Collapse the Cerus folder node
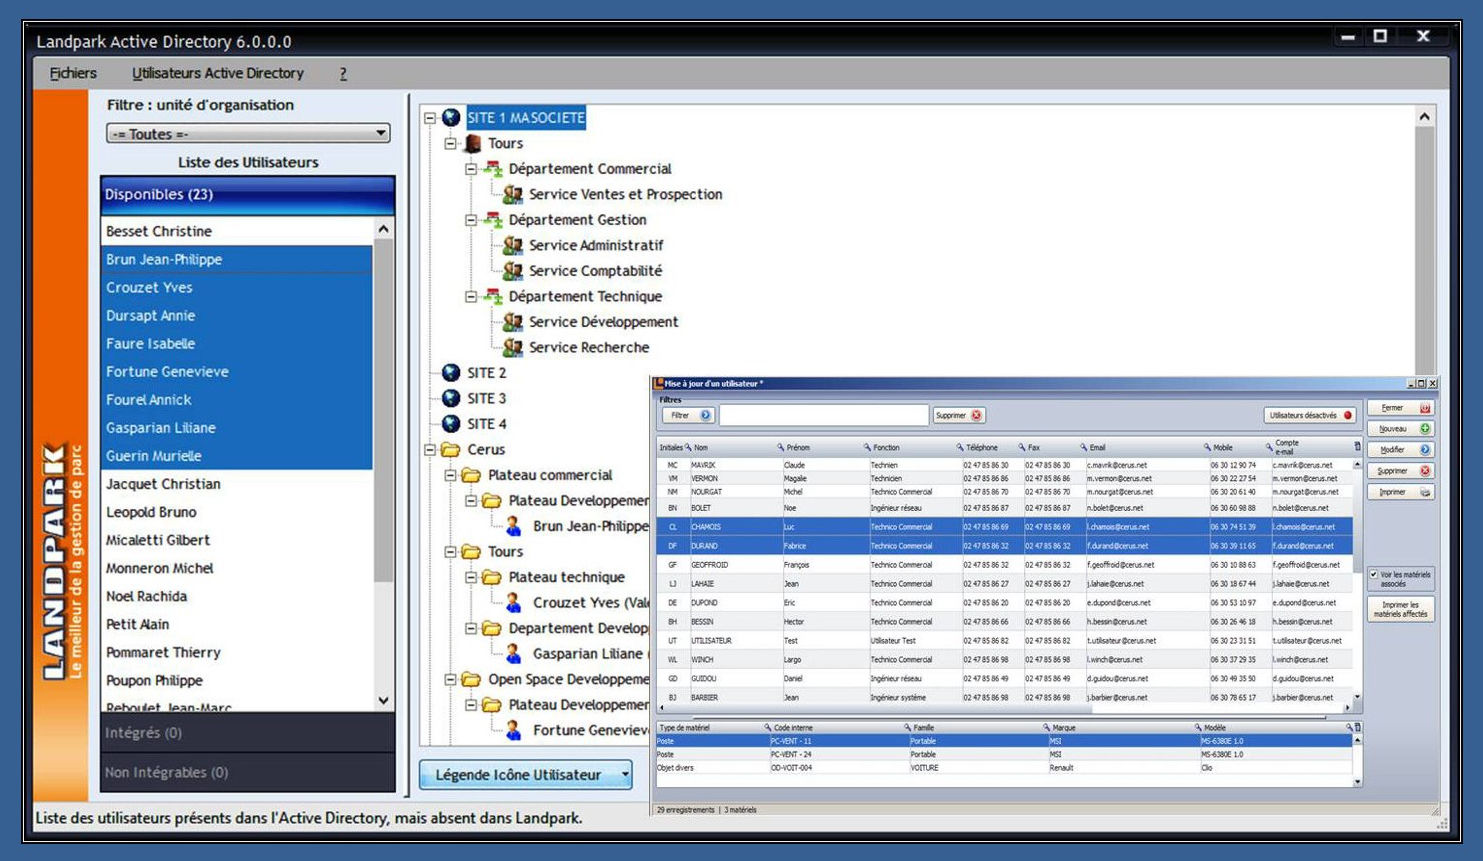 [430, 450]
